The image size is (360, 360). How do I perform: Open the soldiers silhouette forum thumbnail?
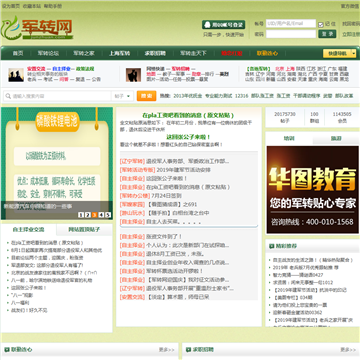click(16, 75)
